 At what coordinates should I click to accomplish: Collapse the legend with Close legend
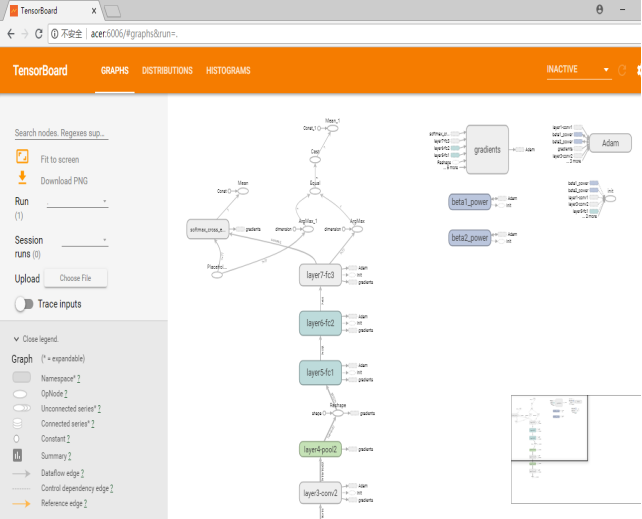pos(36,339)
